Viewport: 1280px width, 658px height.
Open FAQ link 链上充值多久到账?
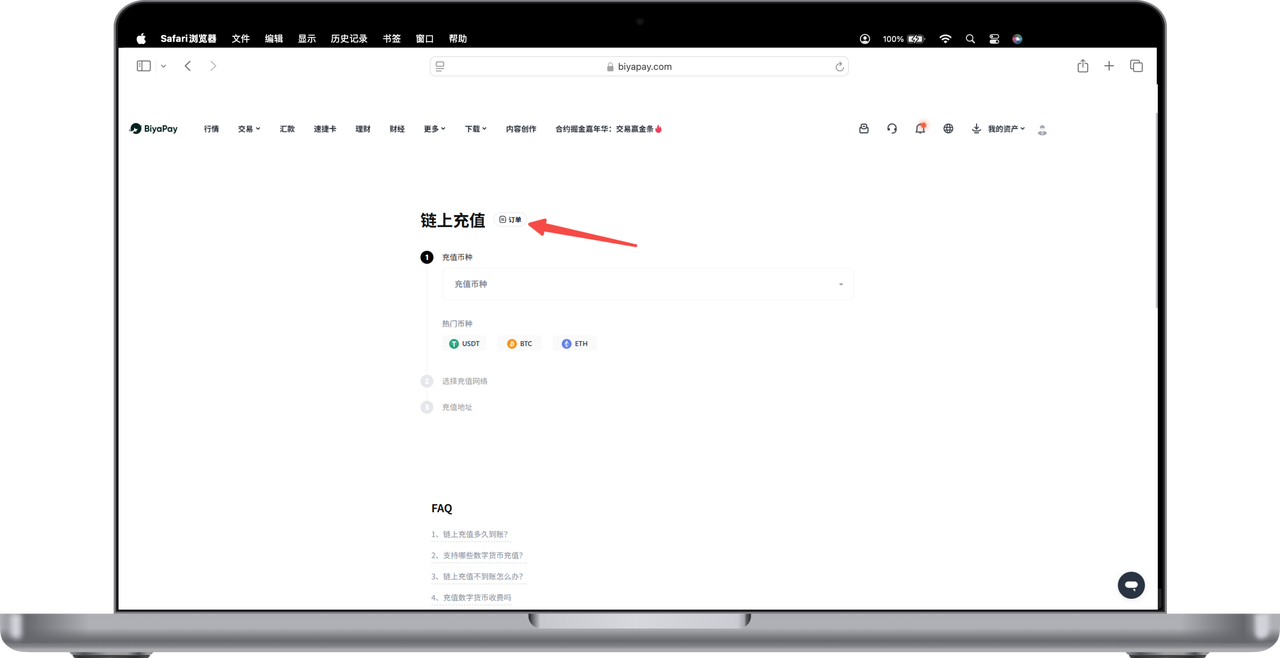tap(475, 534)
